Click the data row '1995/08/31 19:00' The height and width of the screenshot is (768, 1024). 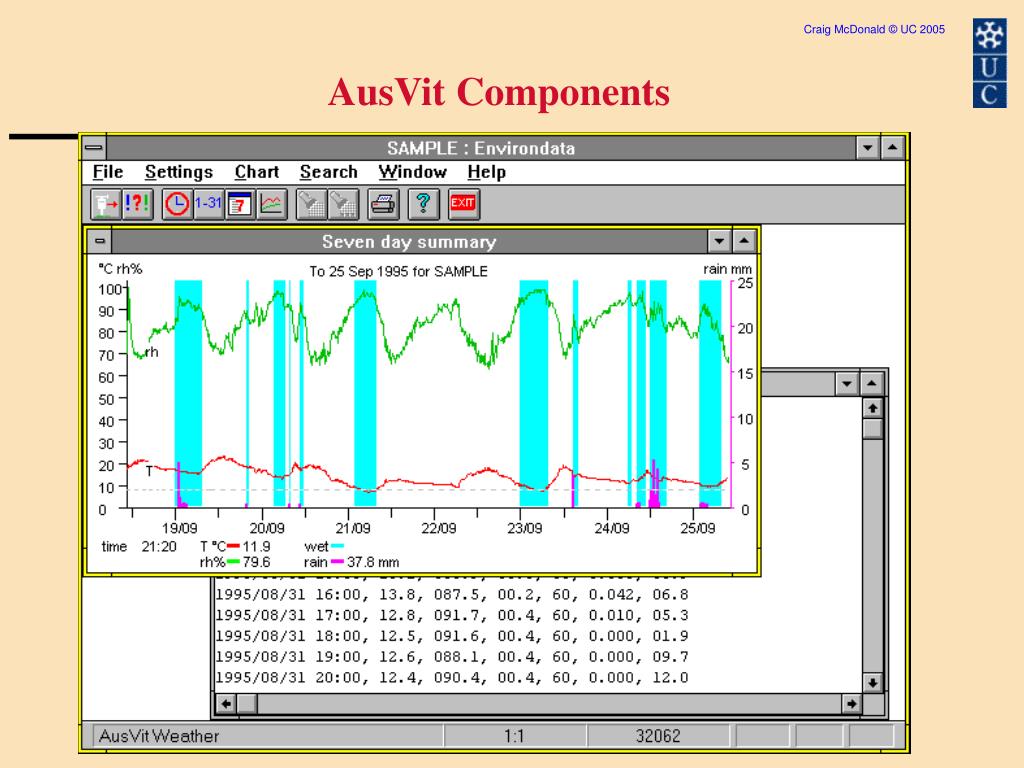tap(451, 657)
